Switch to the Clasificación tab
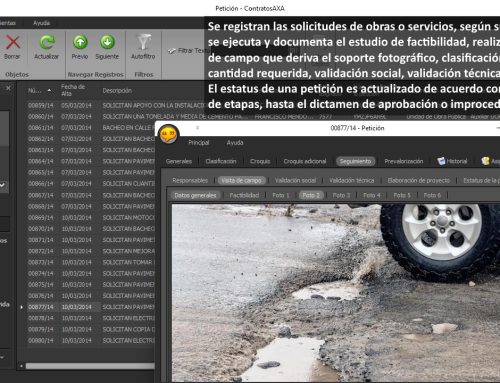The width and height of the screenshot is (500, 383). tap(221, 161)
